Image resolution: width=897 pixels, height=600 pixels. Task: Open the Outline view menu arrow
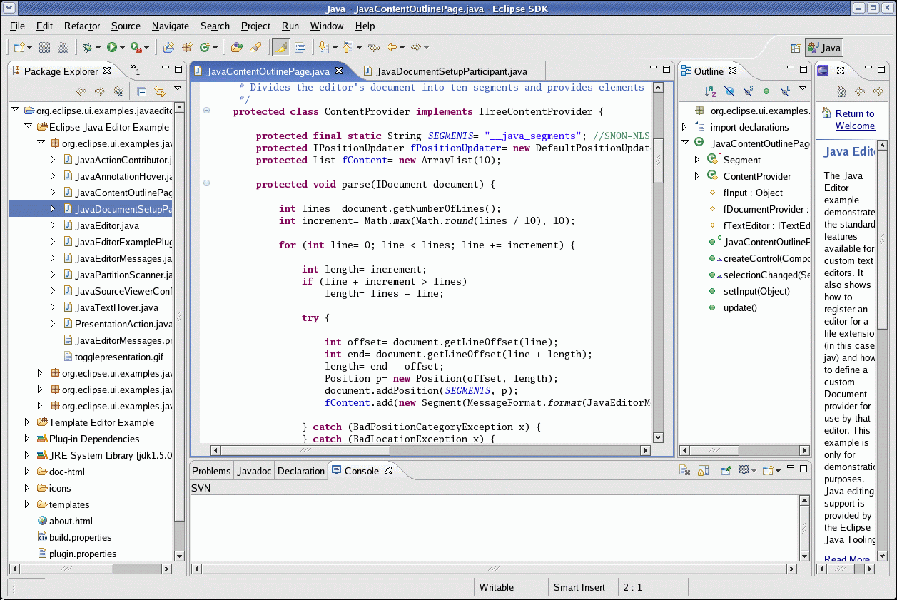(803, 89)
